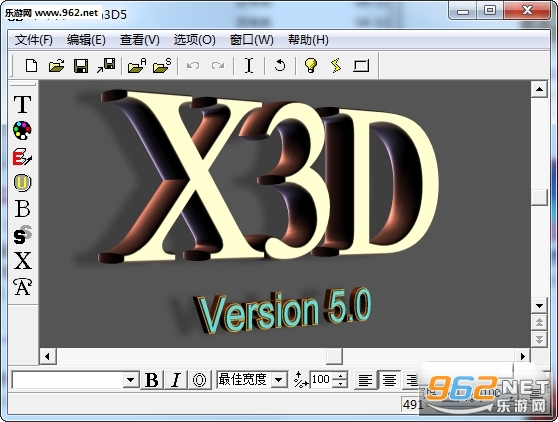This screenshot has height=422, width=558.
Task: Open the 编辑(E) menu
Action: (x=86, y=40)
